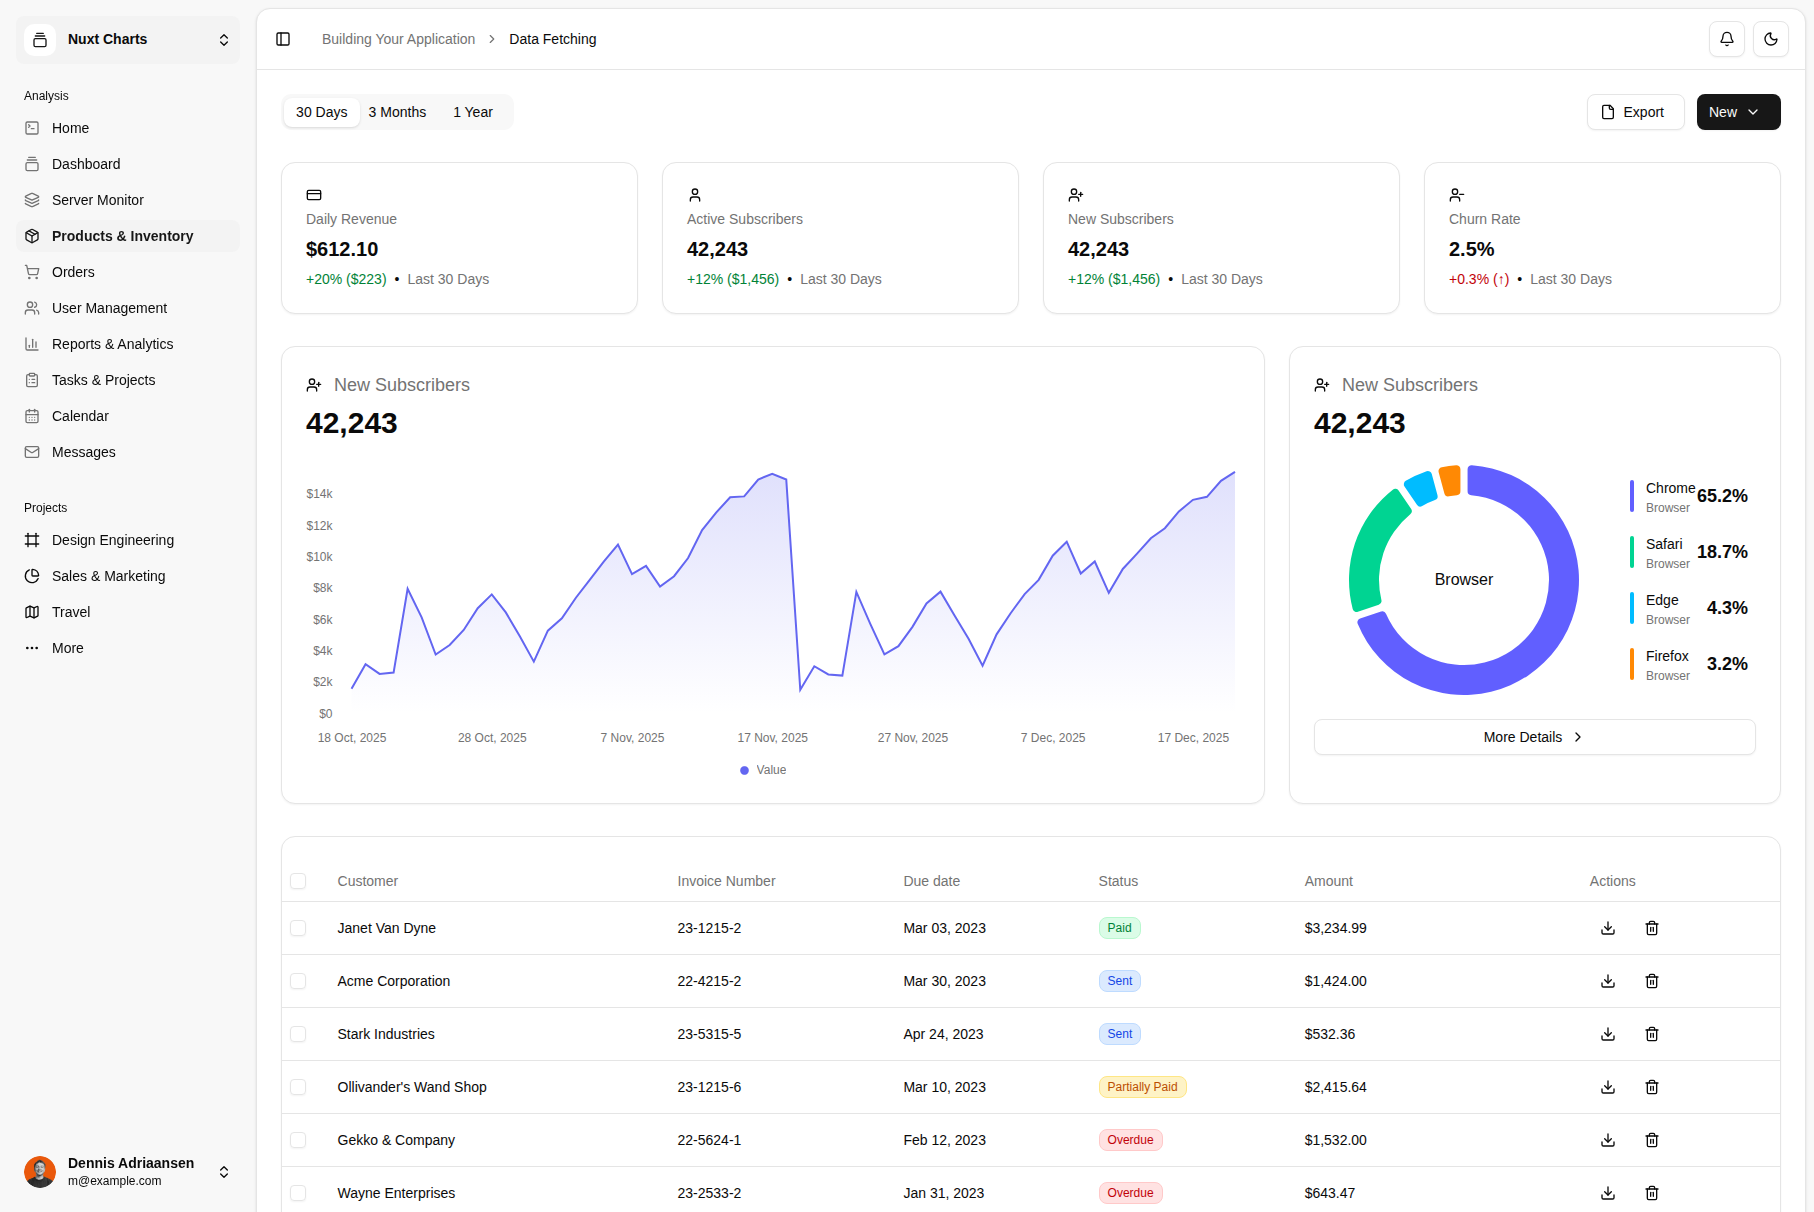Image resolution: width=1814 pixels, height=1212 pixels.
Task: Switch to the 3 Months tab
Action: coord(397,112)
